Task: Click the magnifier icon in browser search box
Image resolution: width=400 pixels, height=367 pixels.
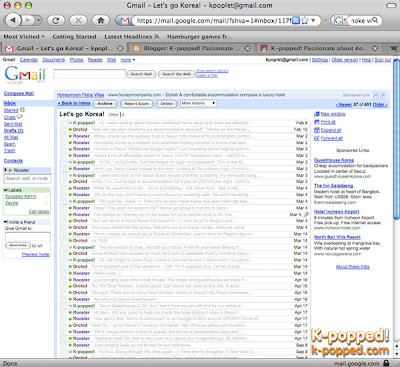Action: tap(375, 20)
